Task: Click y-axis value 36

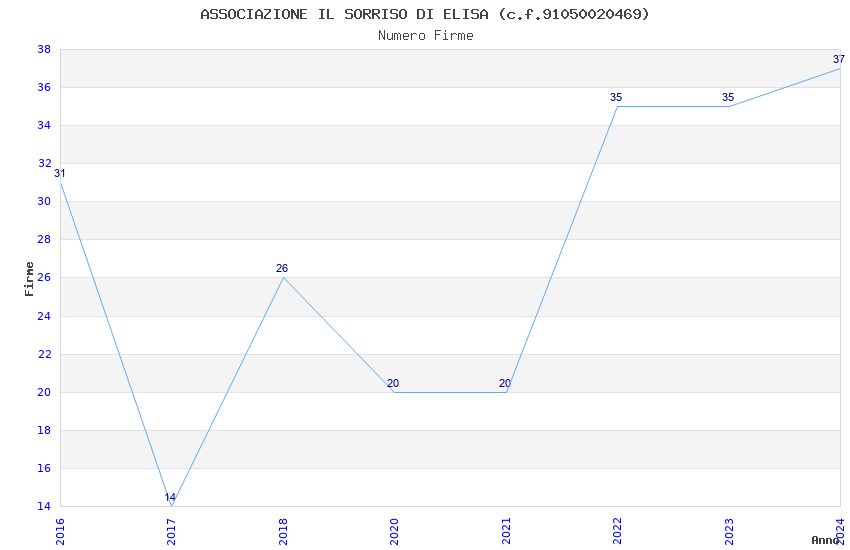Action: (x=44, y=87)
